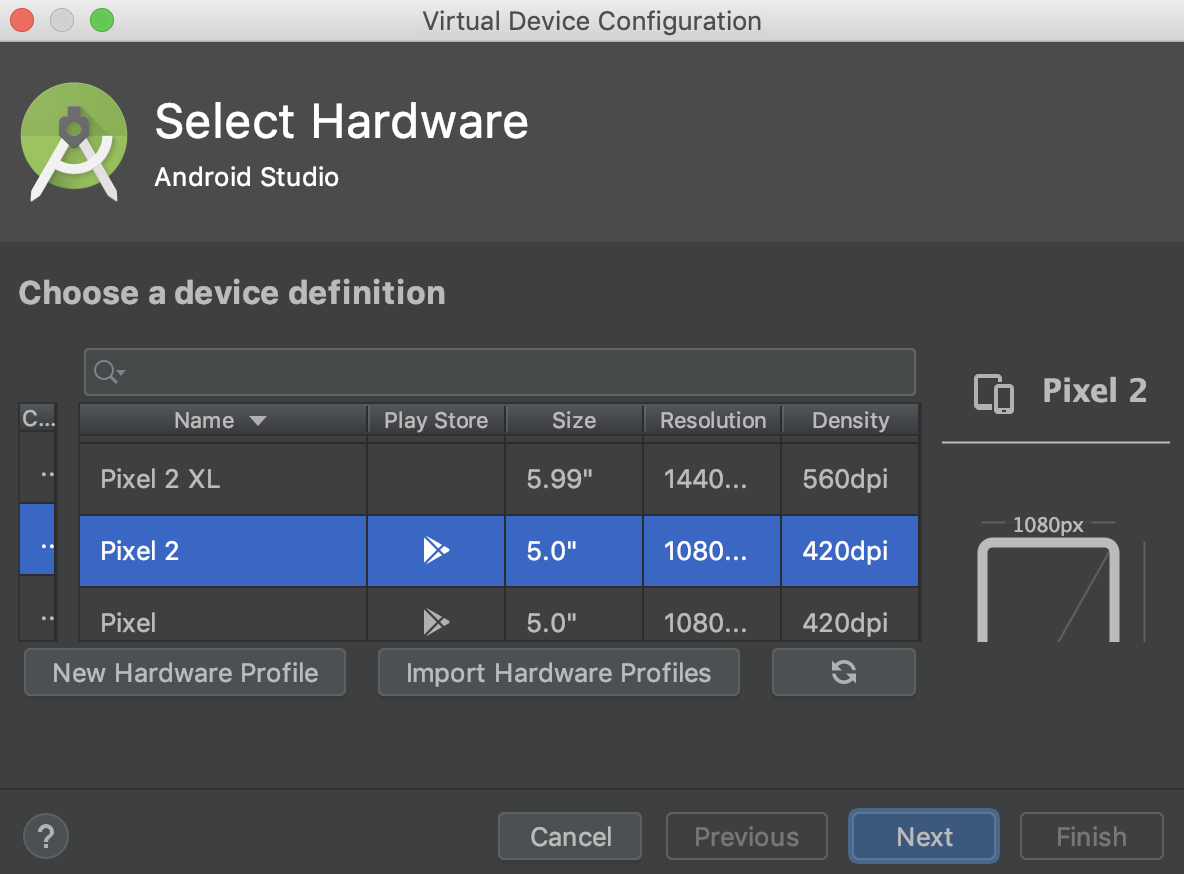Click the Resolution column header
1184x874 pixels.
pos(713,420)
